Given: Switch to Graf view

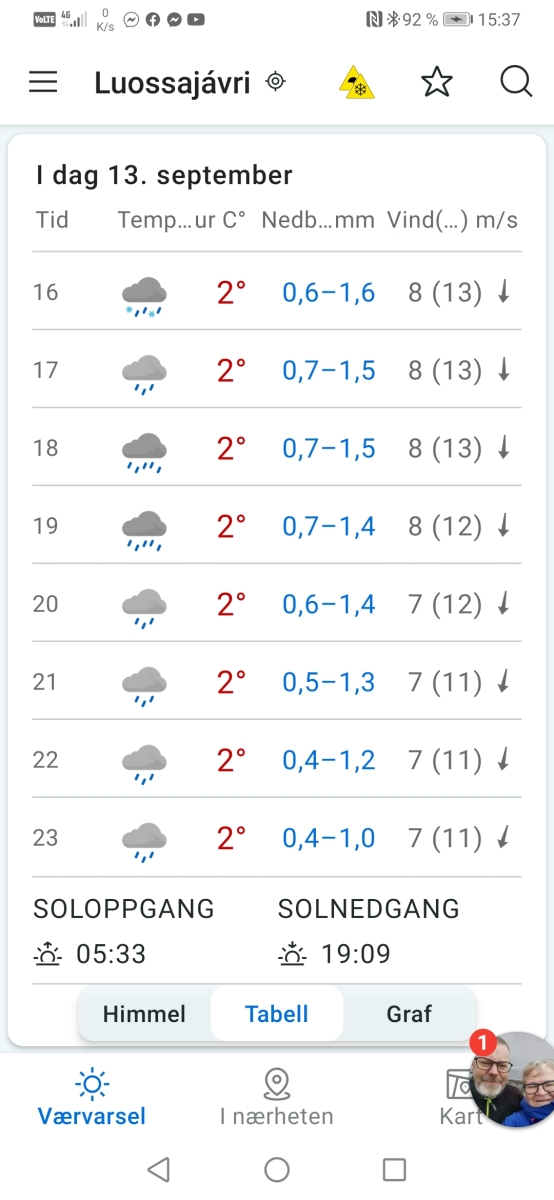Looking at the screenshot, I should (409, 1014).
